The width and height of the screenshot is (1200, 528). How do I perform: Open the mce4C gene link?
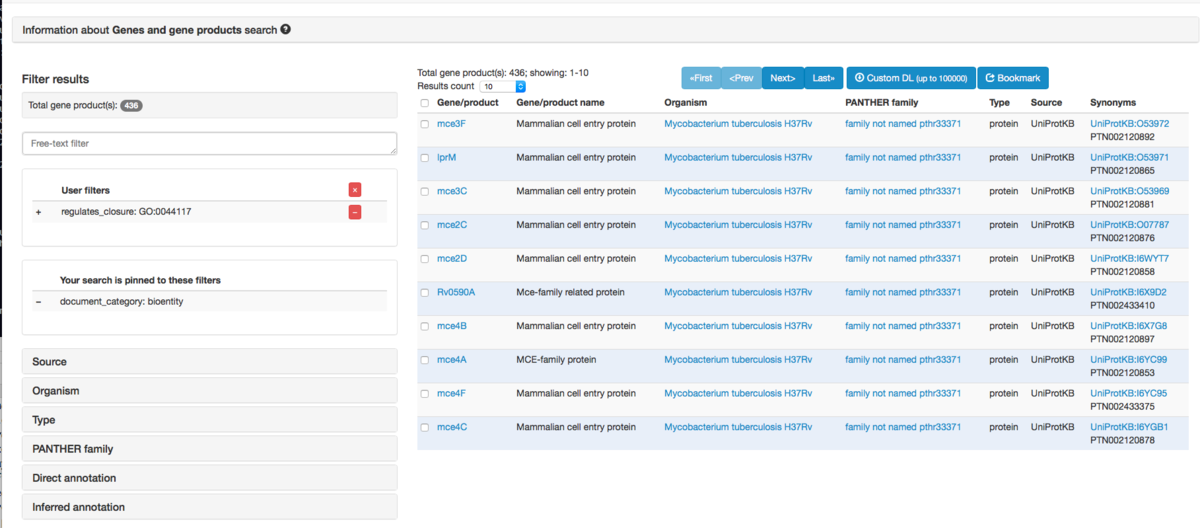(x=452, y=427)
